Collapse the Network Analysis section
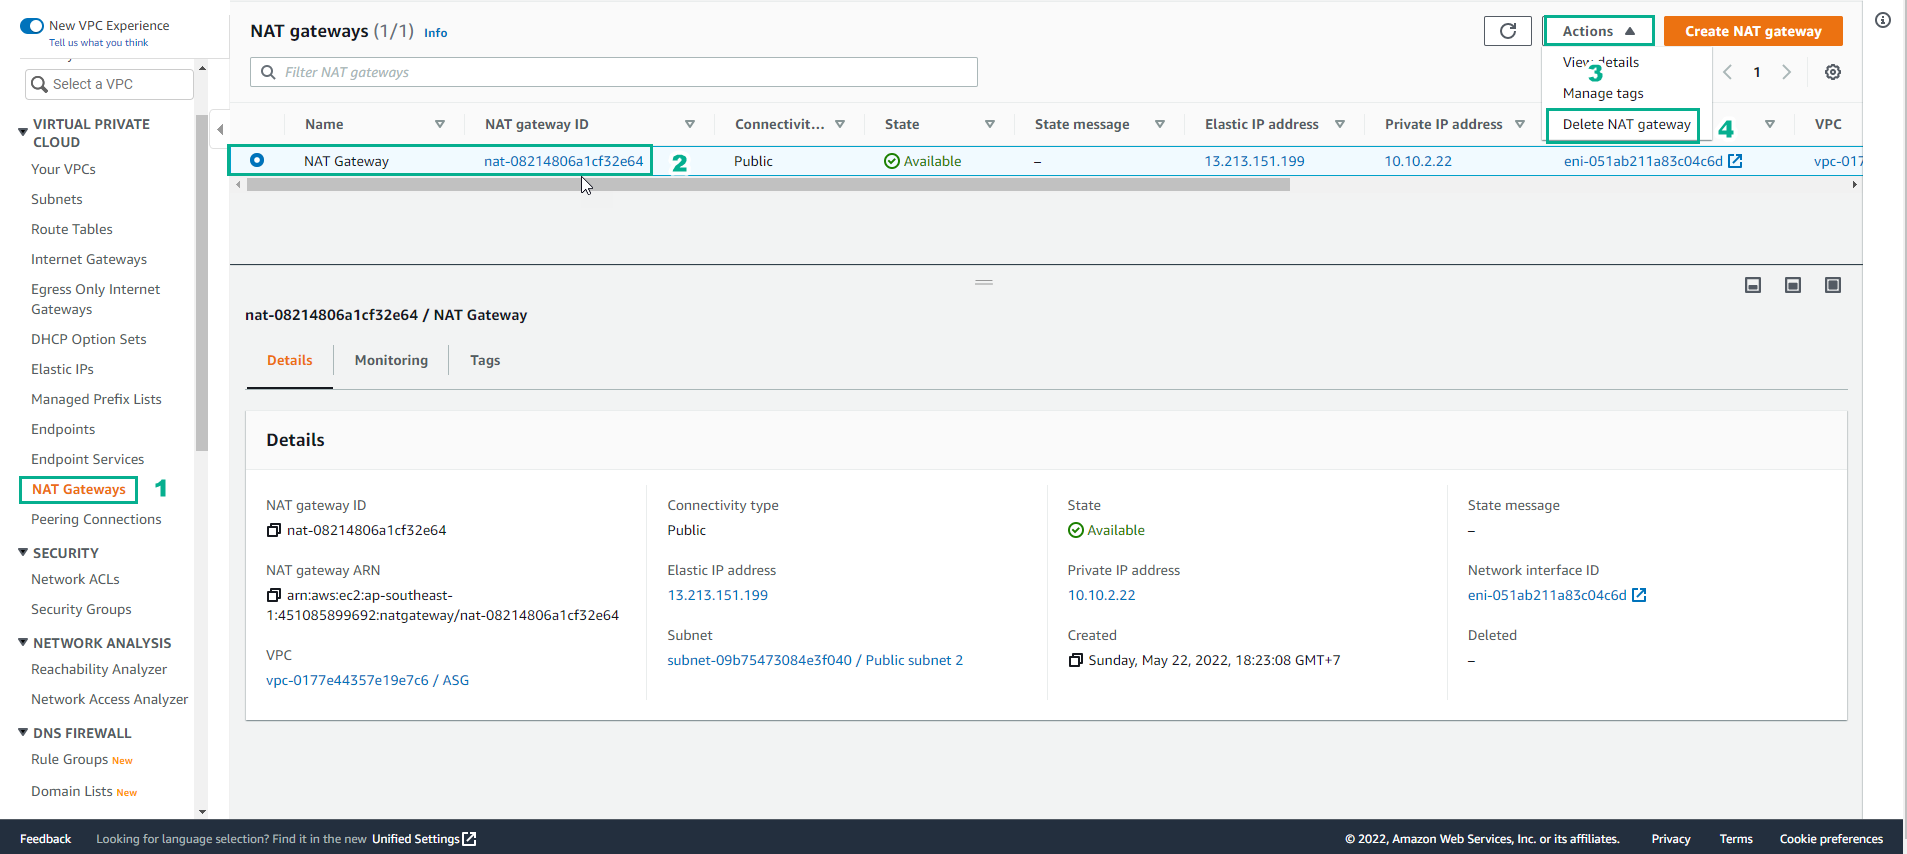Image resolution: width=1907 pixels, height=854 pixels. point(23,642)
